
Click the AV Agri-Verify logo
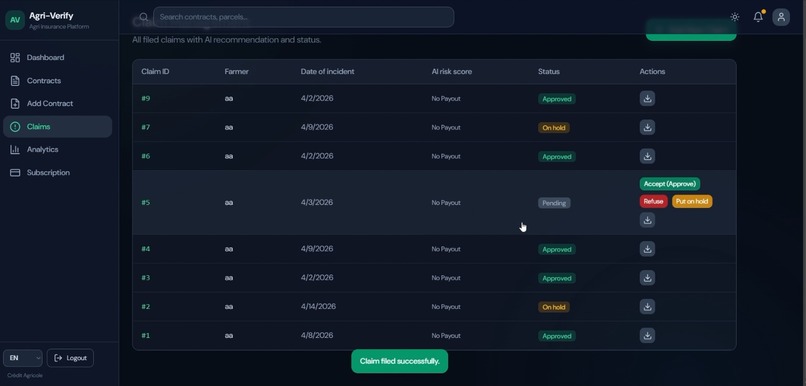pos(15,20)
